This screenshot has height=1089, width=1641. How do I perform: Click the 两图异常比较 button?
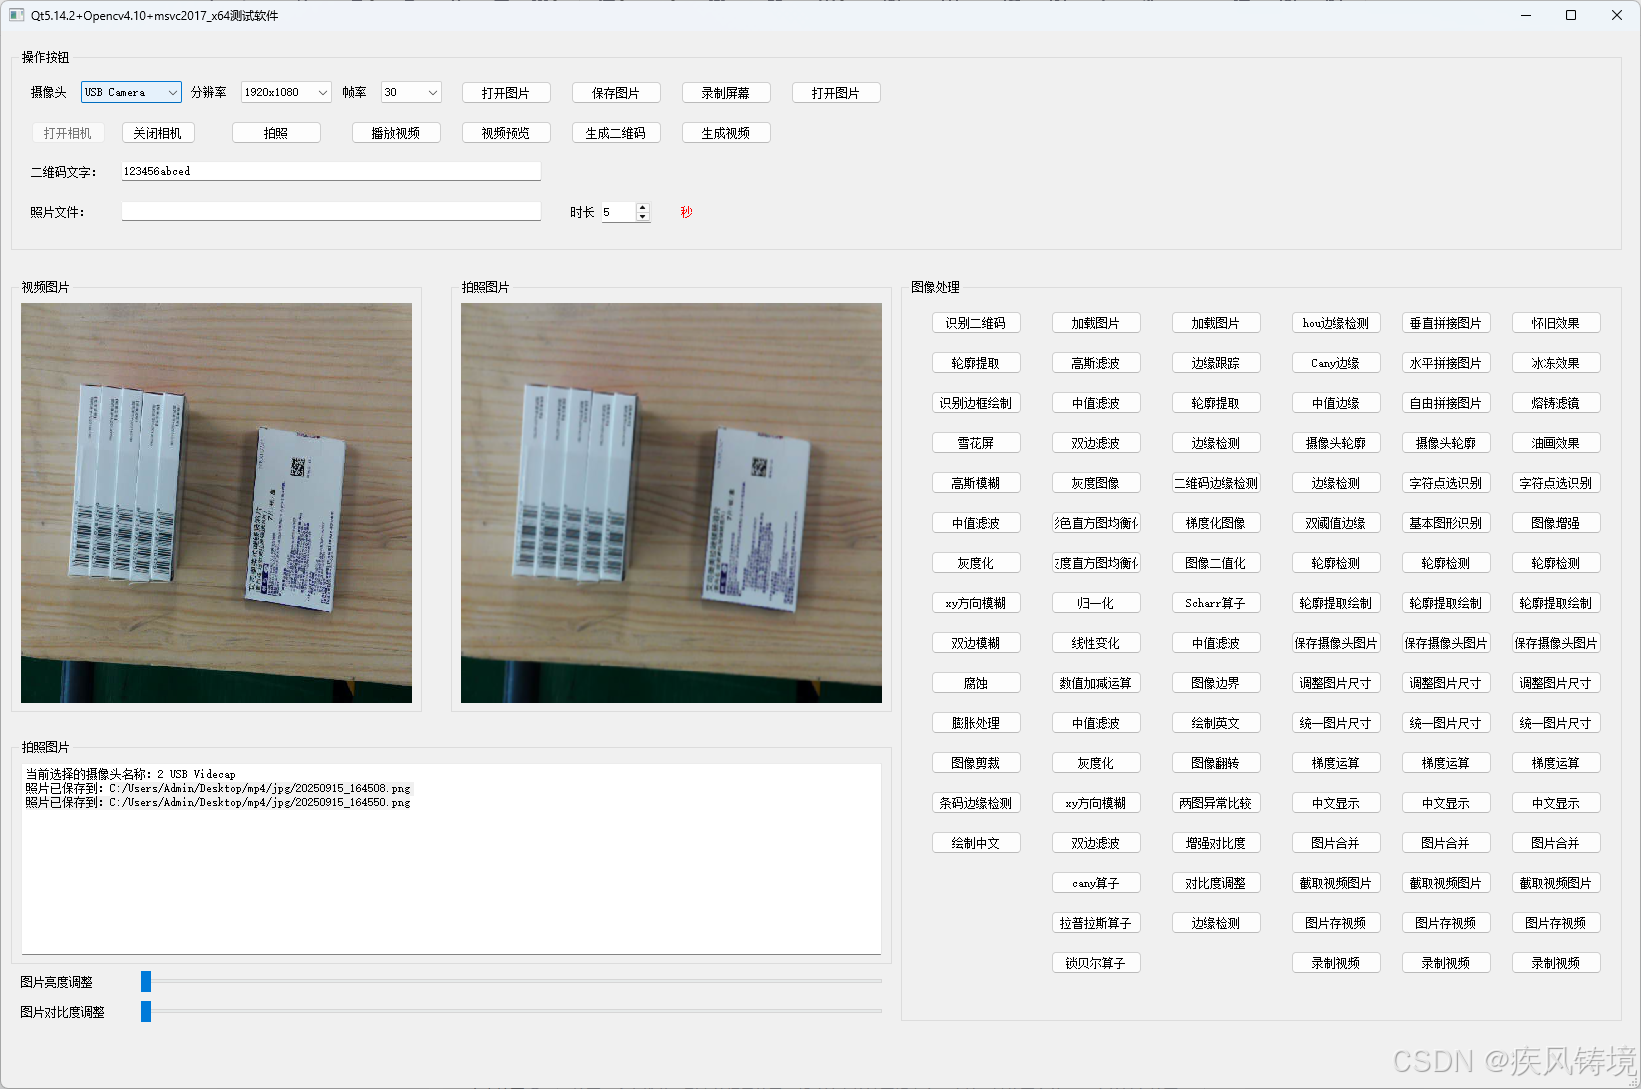click(1216, 803)
